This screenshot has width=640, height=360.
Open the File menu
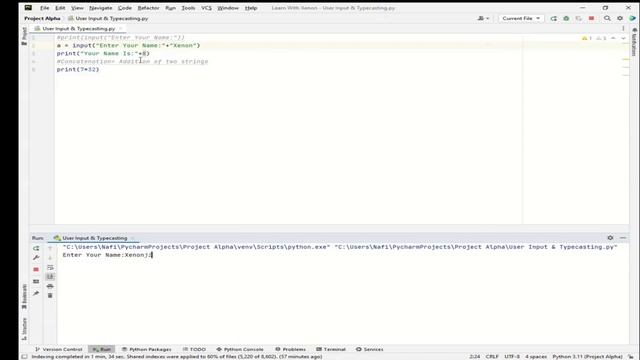(x=44, y=8)
